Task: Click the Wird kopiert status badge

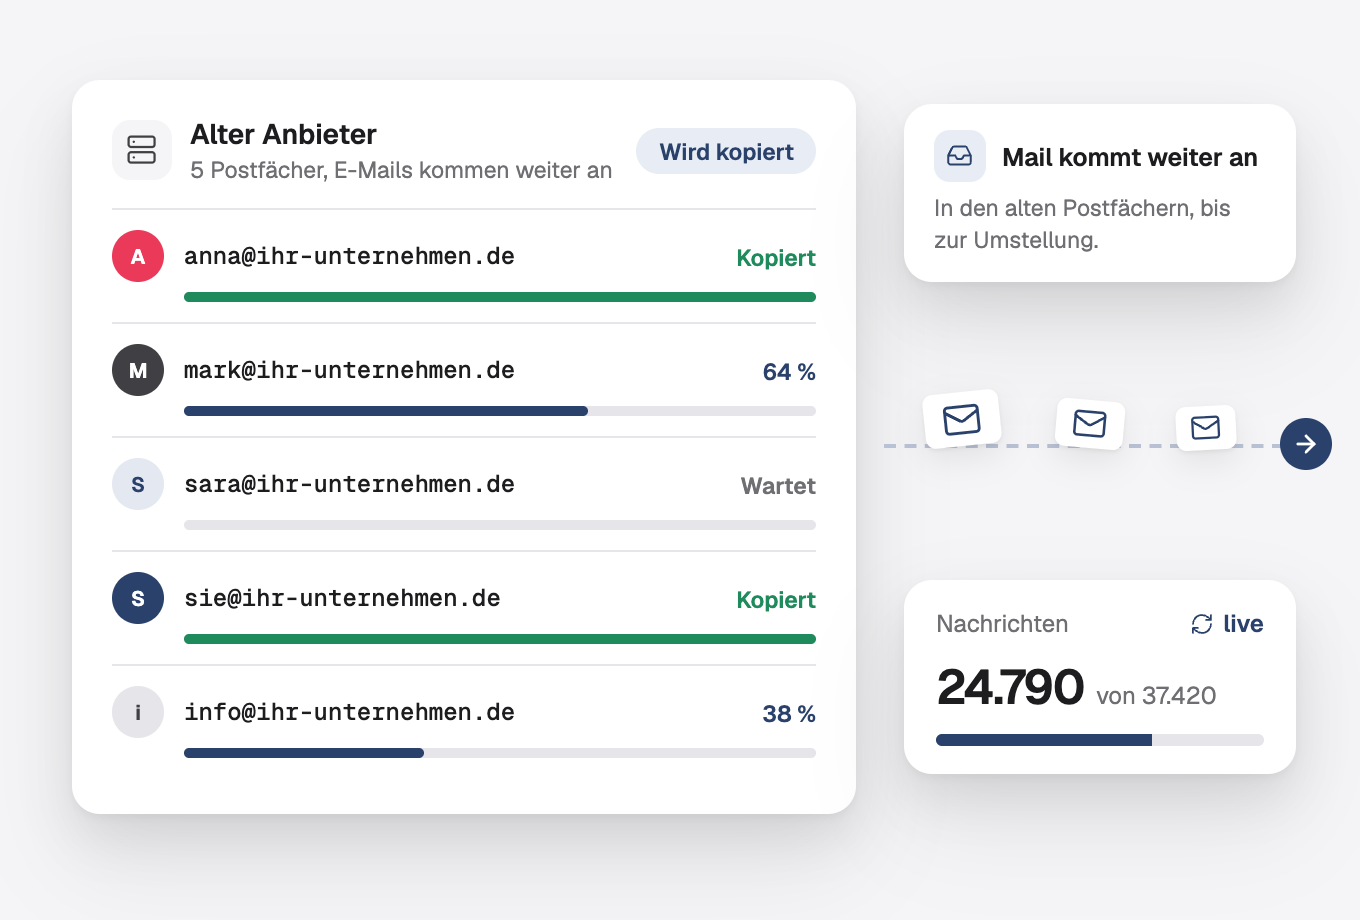Action: 726,151
